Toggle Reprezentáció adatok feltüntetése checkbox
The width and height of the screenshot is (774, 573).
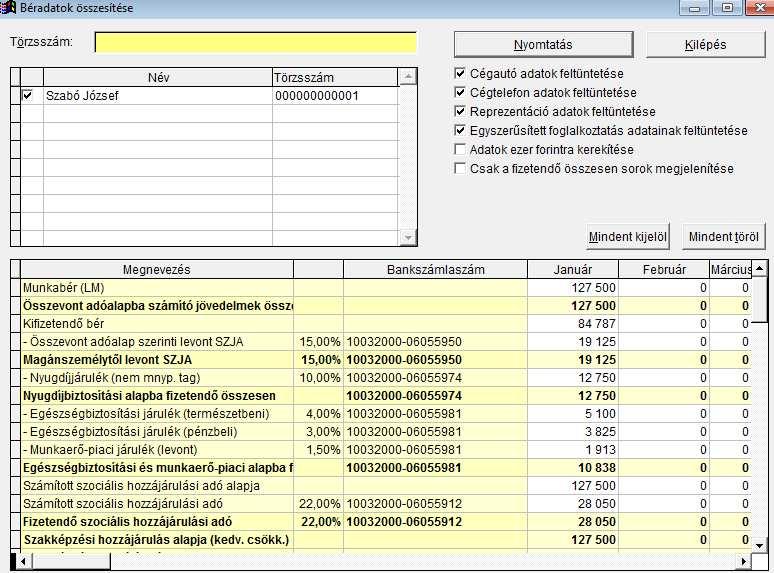[460, 112]
